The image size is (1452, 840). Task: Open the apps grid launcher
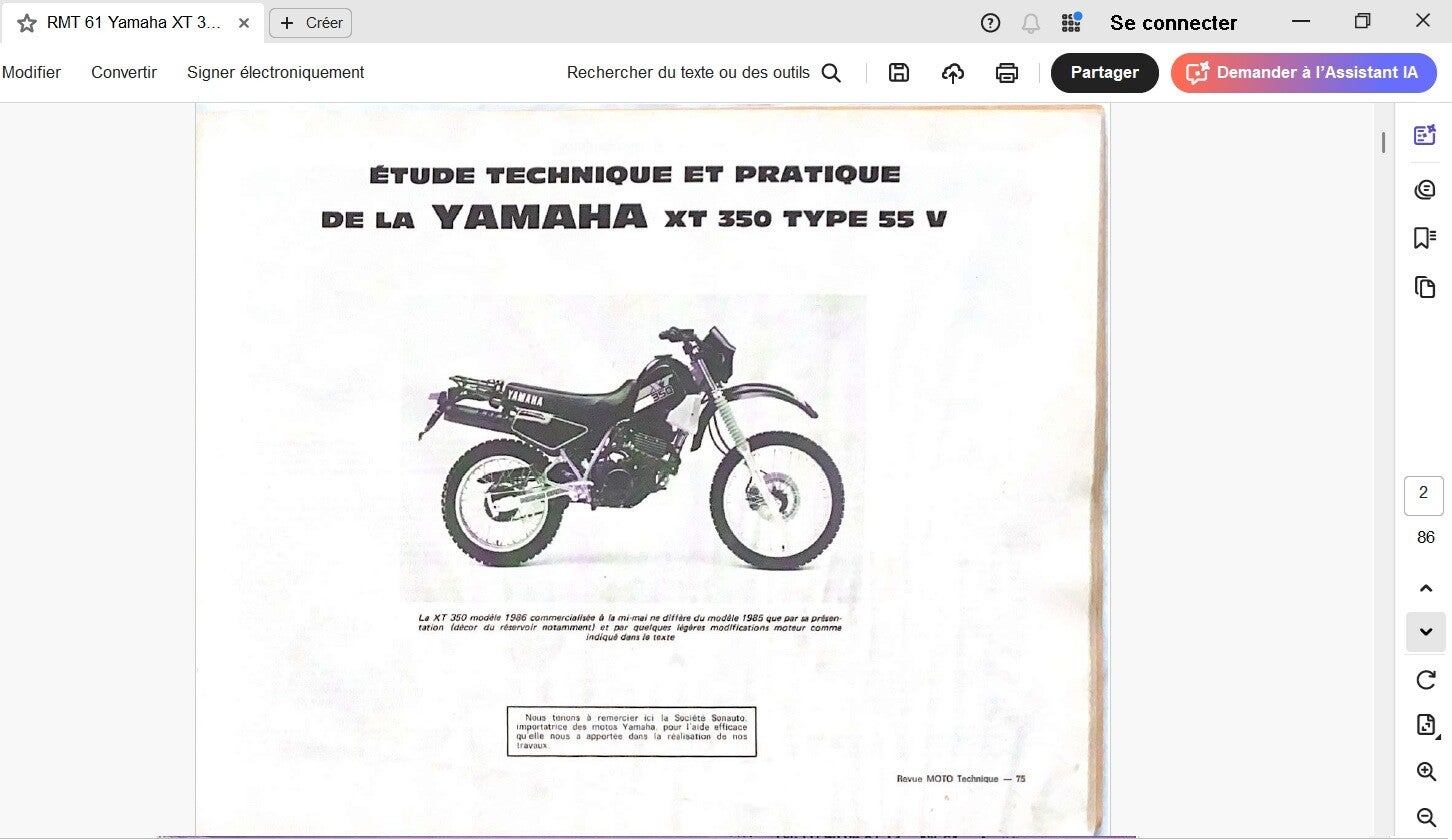click(1071, 22)
